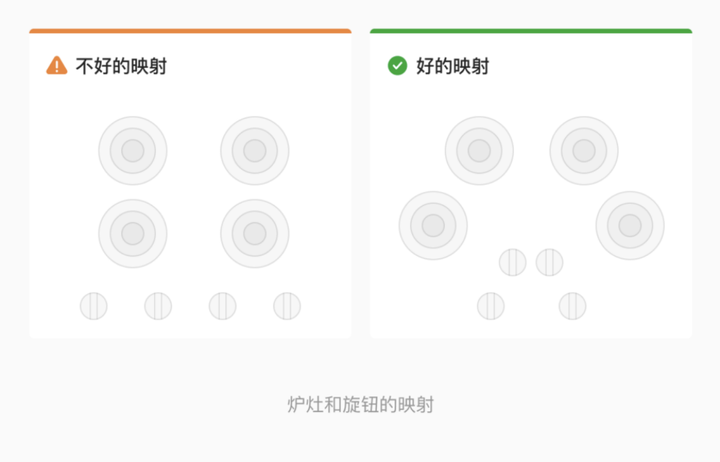
Task: Click far-left lower burner in good mapping panel
Action: click(x=433, y=225)
